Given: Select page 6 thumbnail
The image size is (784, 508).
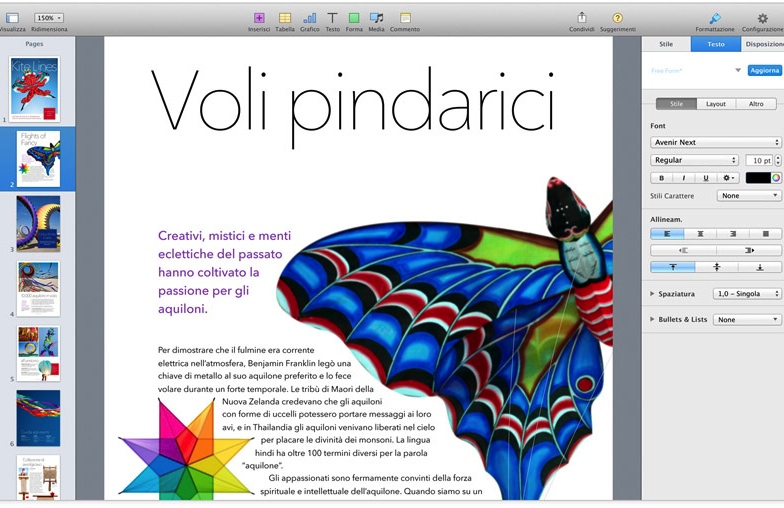Looking at the screenshot, I should (38, 418).
